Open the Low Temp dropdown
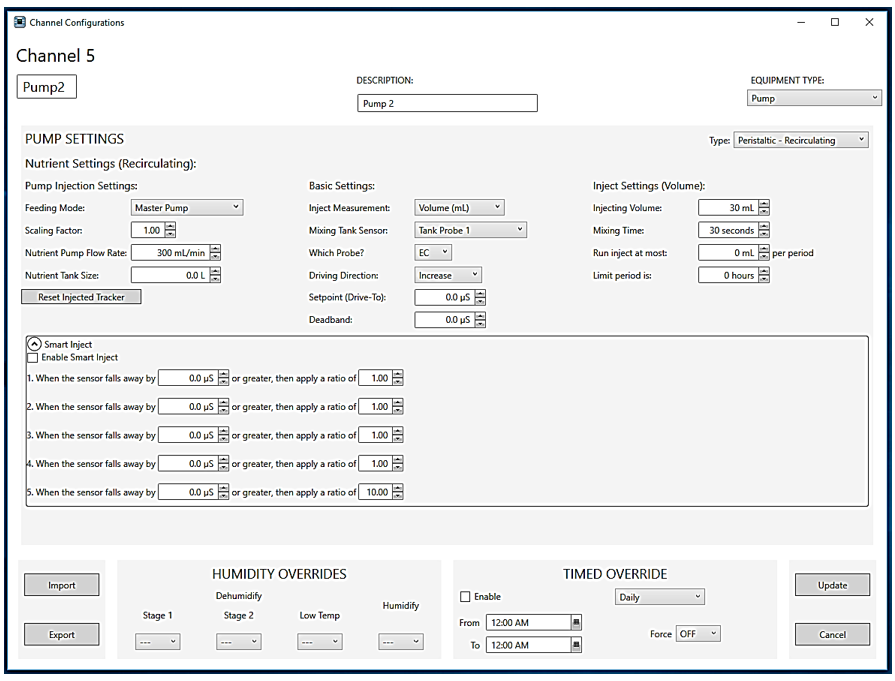The width and height of the screenshot is (895, 681). [x=320, y=642]
